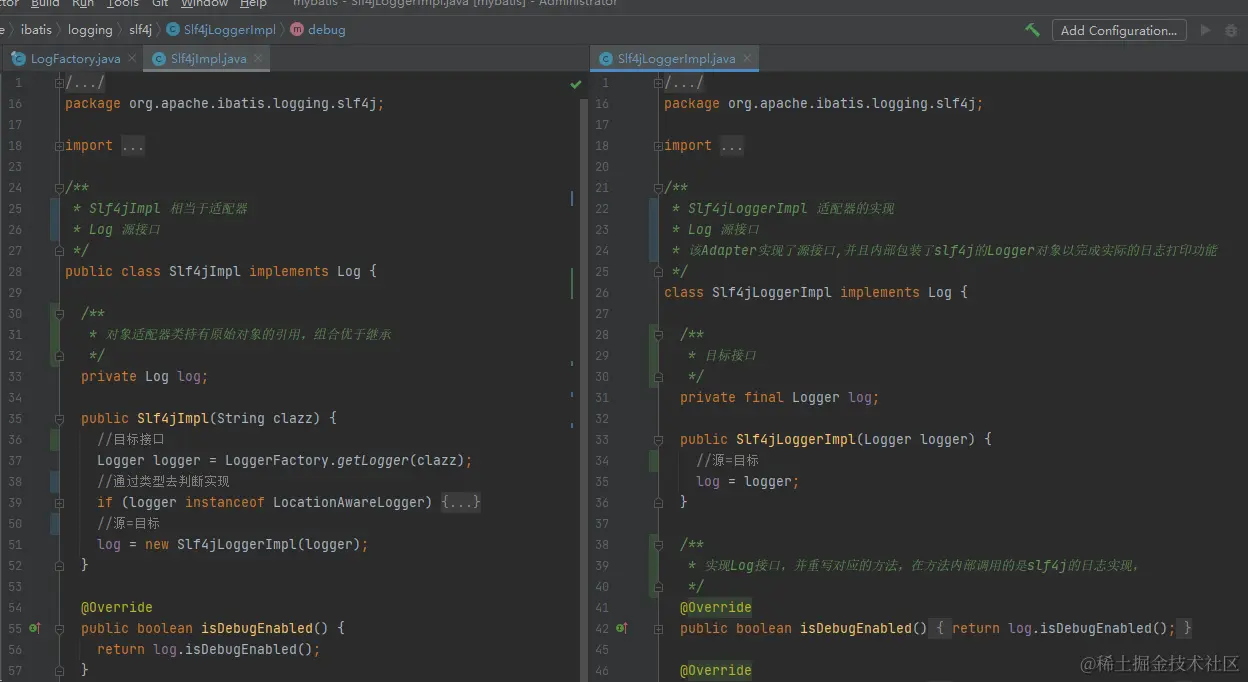Collapse the Javadoc starting on left line 30
The image size is (1248, 682).
[60, 314]
